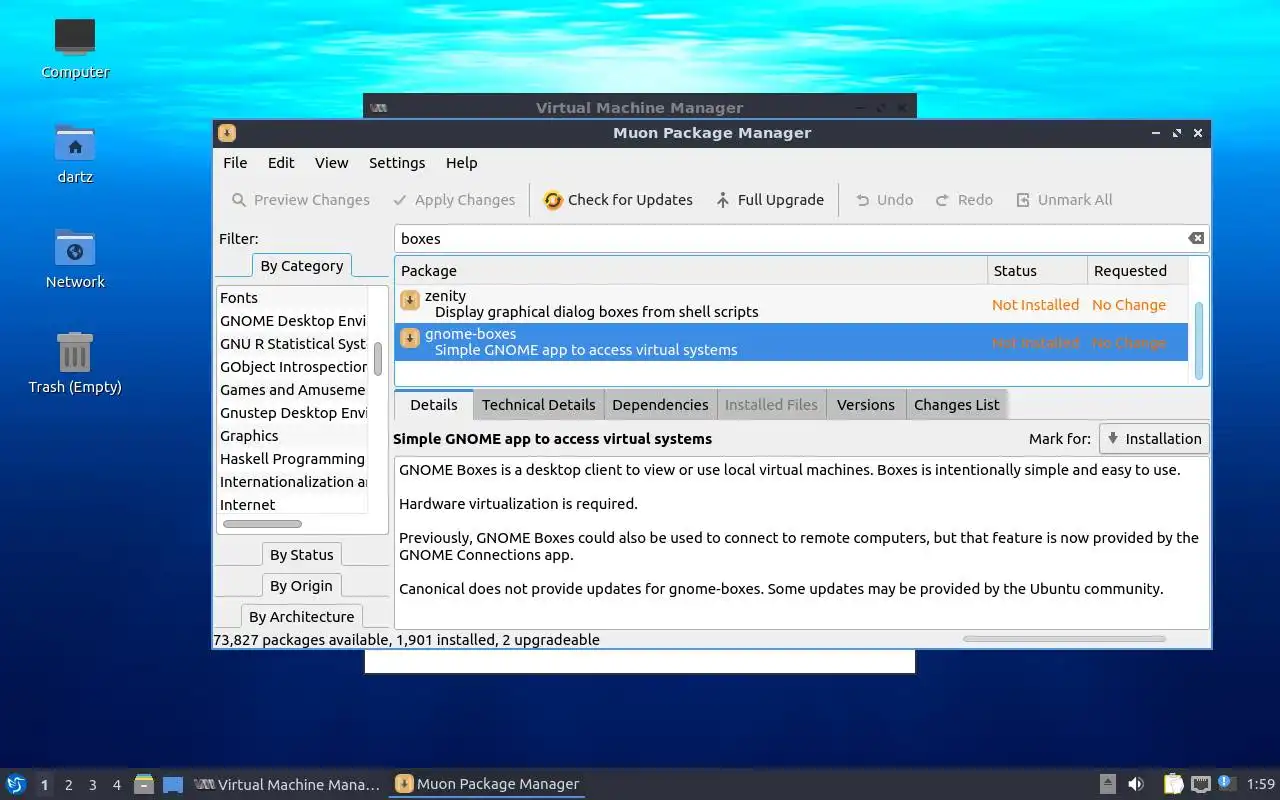Image resolution: width=1280 pixels, height=800 pixels.
Task: Switch filter to By Architecture
Action: [301, 617]
